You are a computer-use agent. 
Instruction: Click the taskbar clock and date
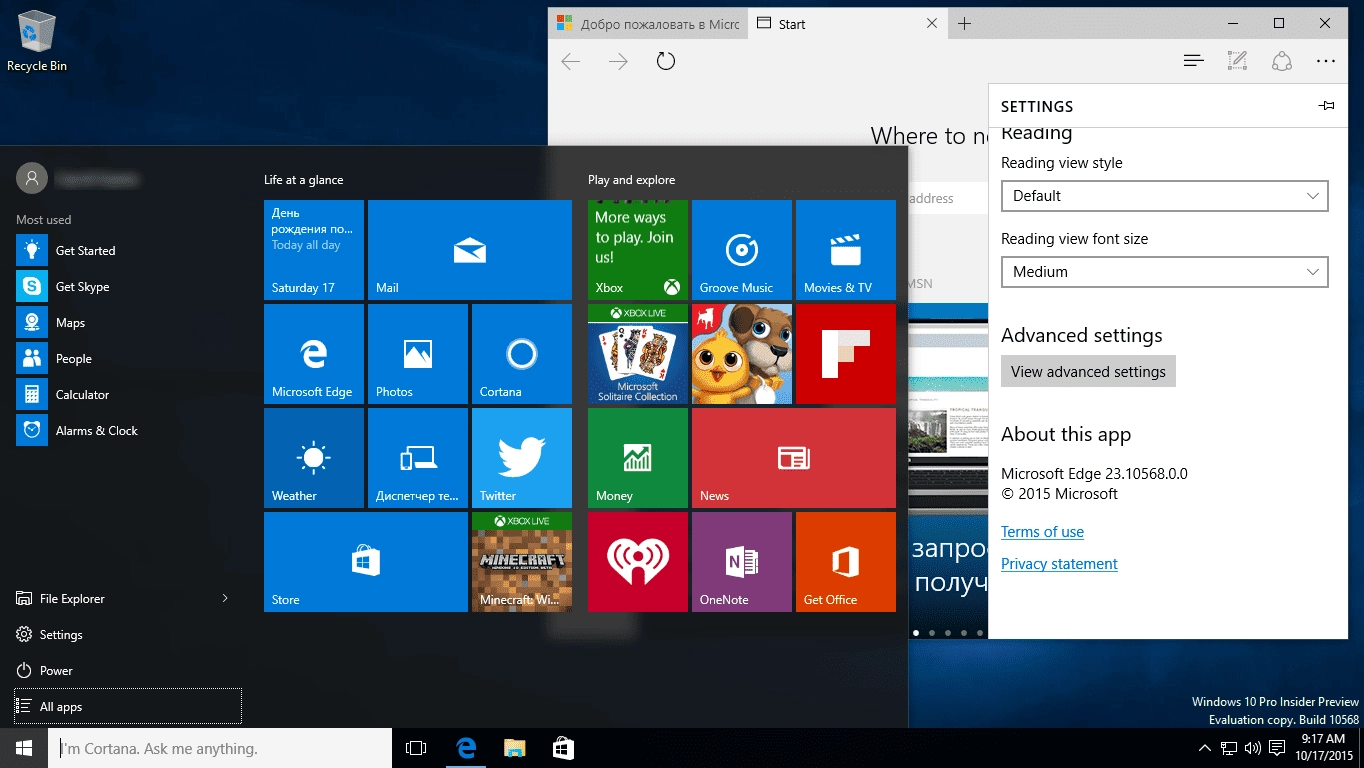(1325, 748)
